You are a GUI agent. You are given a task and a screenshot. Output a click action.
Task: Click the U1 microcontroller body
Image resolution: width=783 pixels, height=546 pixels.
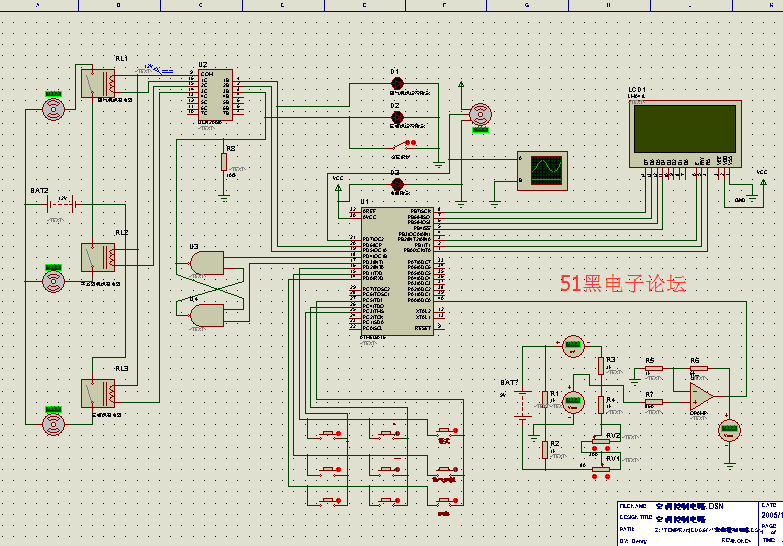(396, 270)
